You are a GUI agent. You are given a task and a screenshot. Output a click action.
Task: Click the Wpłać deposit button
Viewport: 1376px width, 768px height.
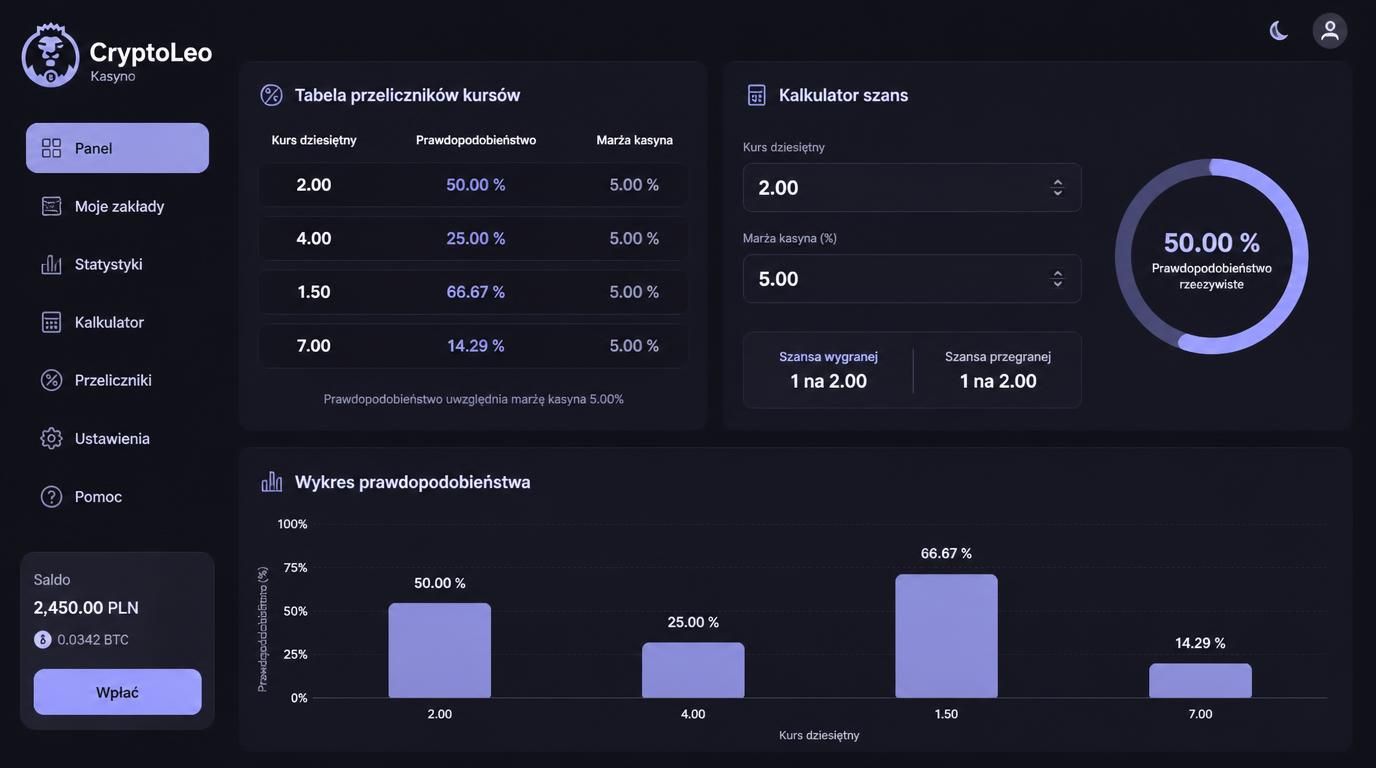(117, 692)
